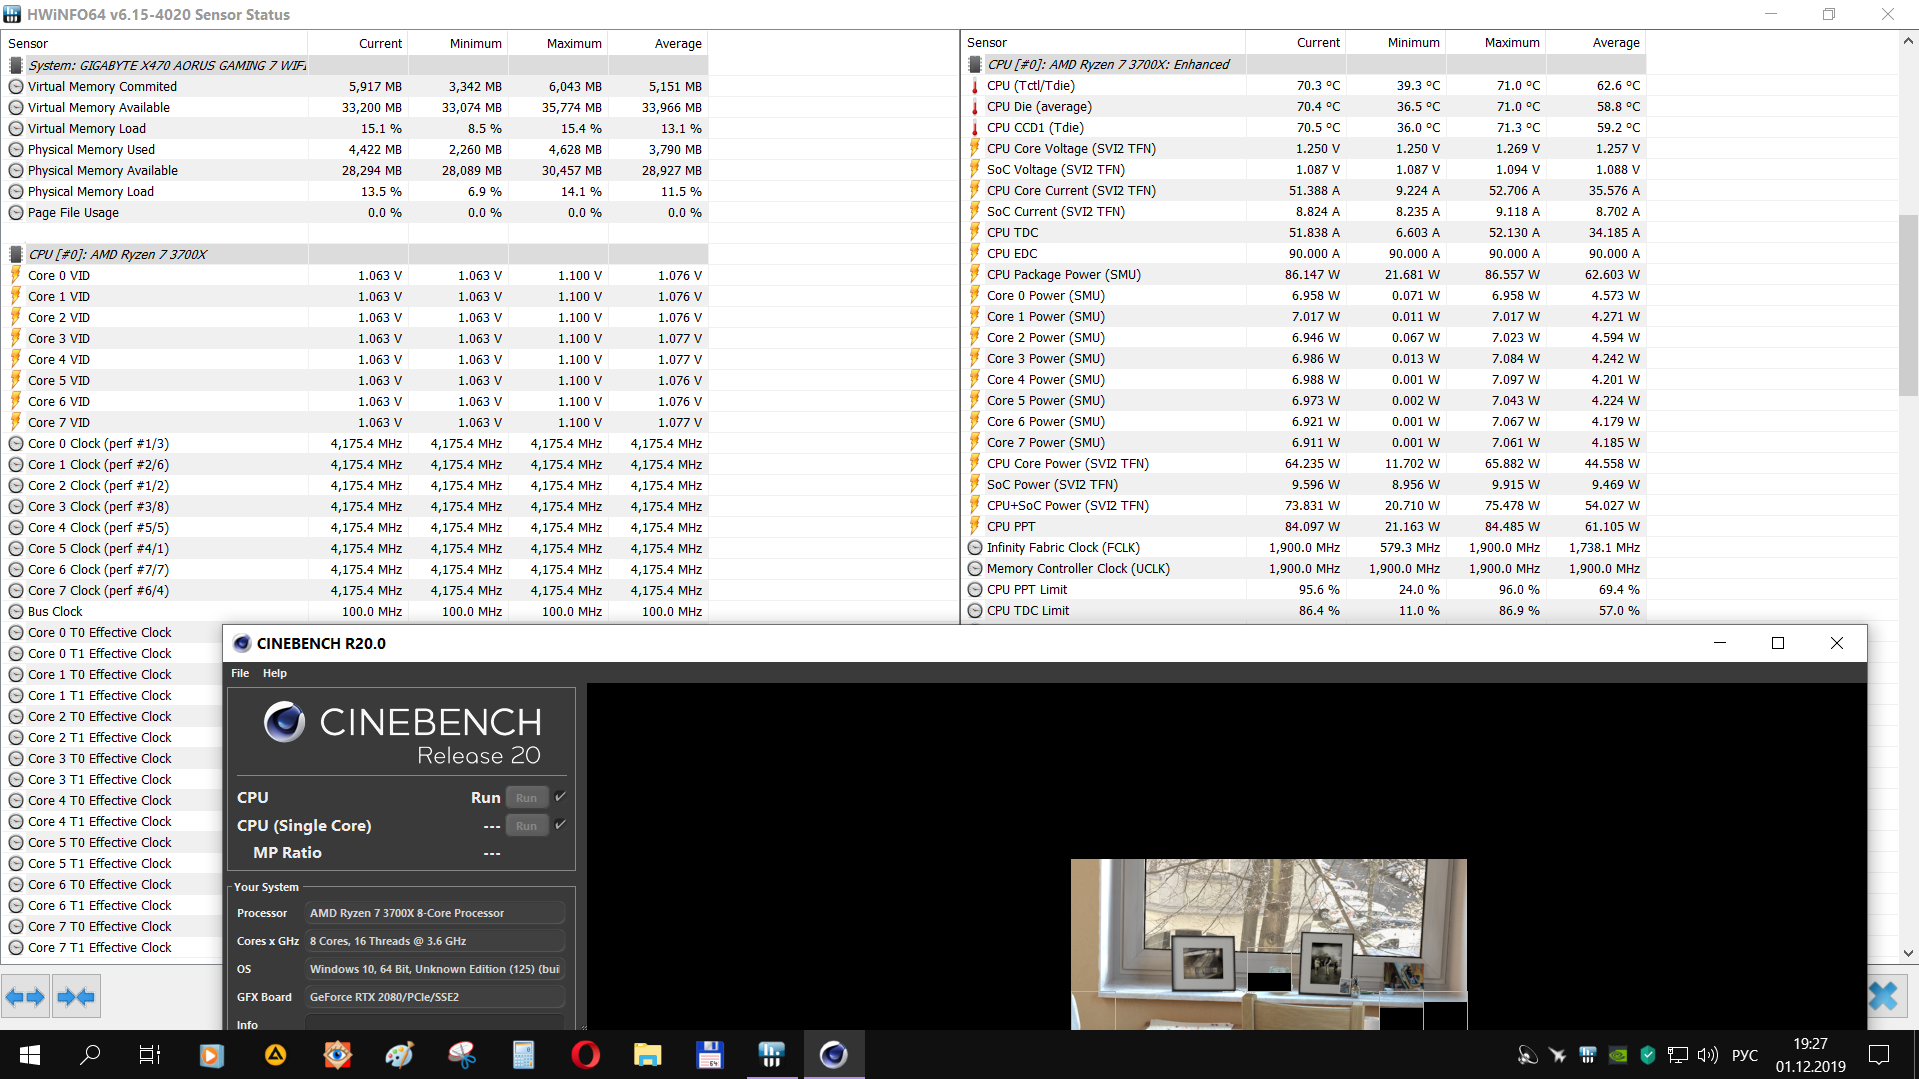Click the green shield antivirus tray icon
The height and width of the screenshot is (1079, 1919).
(x=1648, y=1055)
